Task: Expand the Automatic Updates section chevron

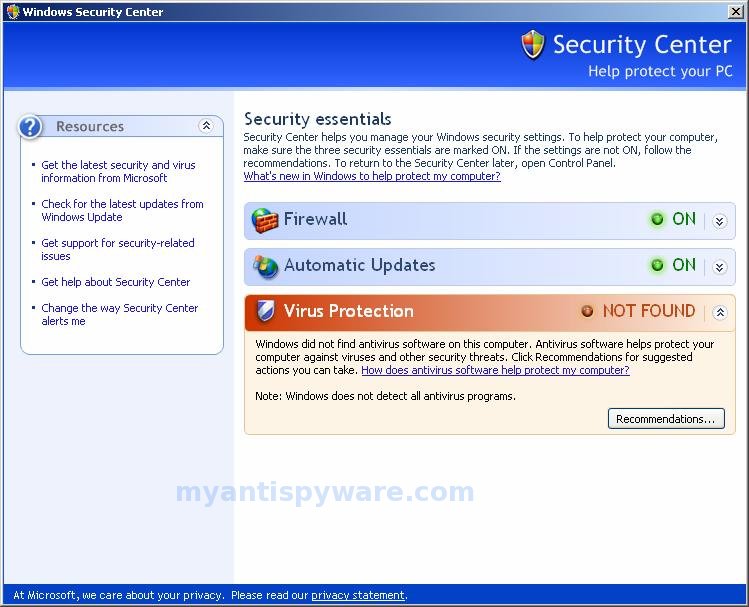Action: (x=719, y=267)
